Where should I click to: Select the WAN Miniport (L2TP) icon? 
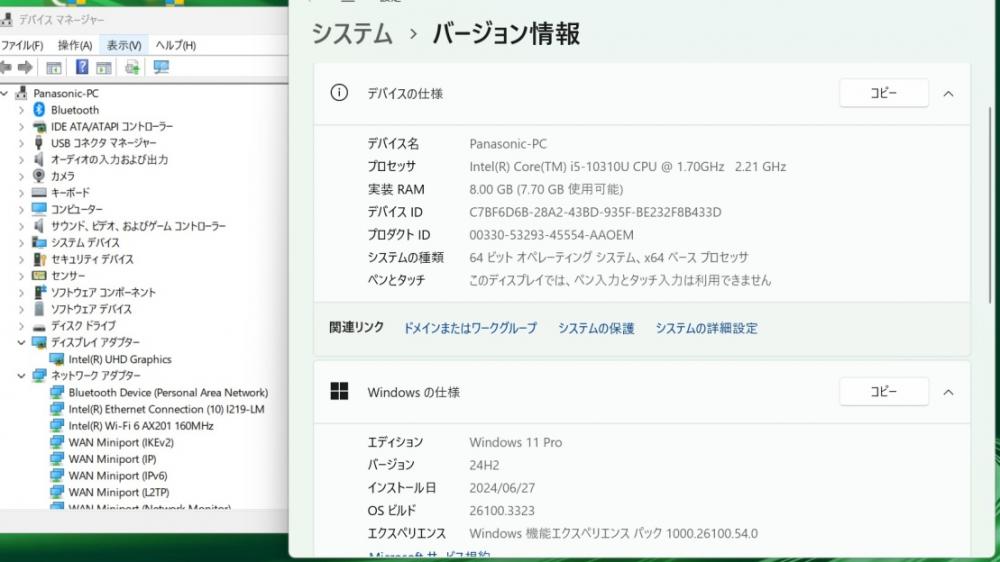pos(56,492)
